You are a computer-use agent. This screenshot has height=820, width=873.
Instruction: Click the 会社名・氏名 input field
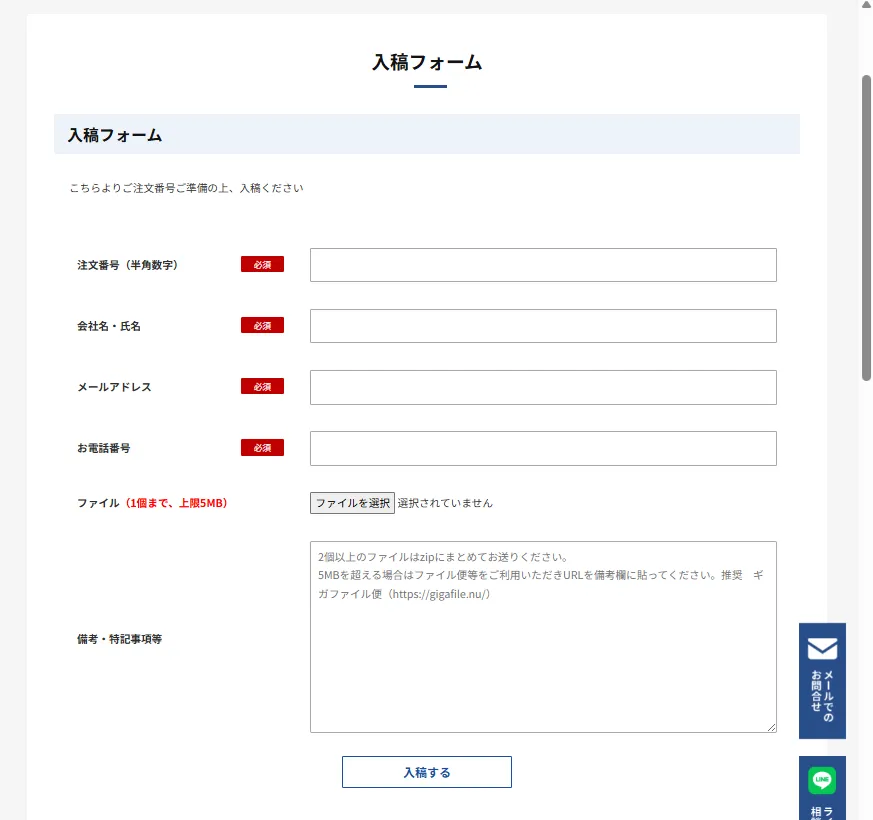pos(543,326)
